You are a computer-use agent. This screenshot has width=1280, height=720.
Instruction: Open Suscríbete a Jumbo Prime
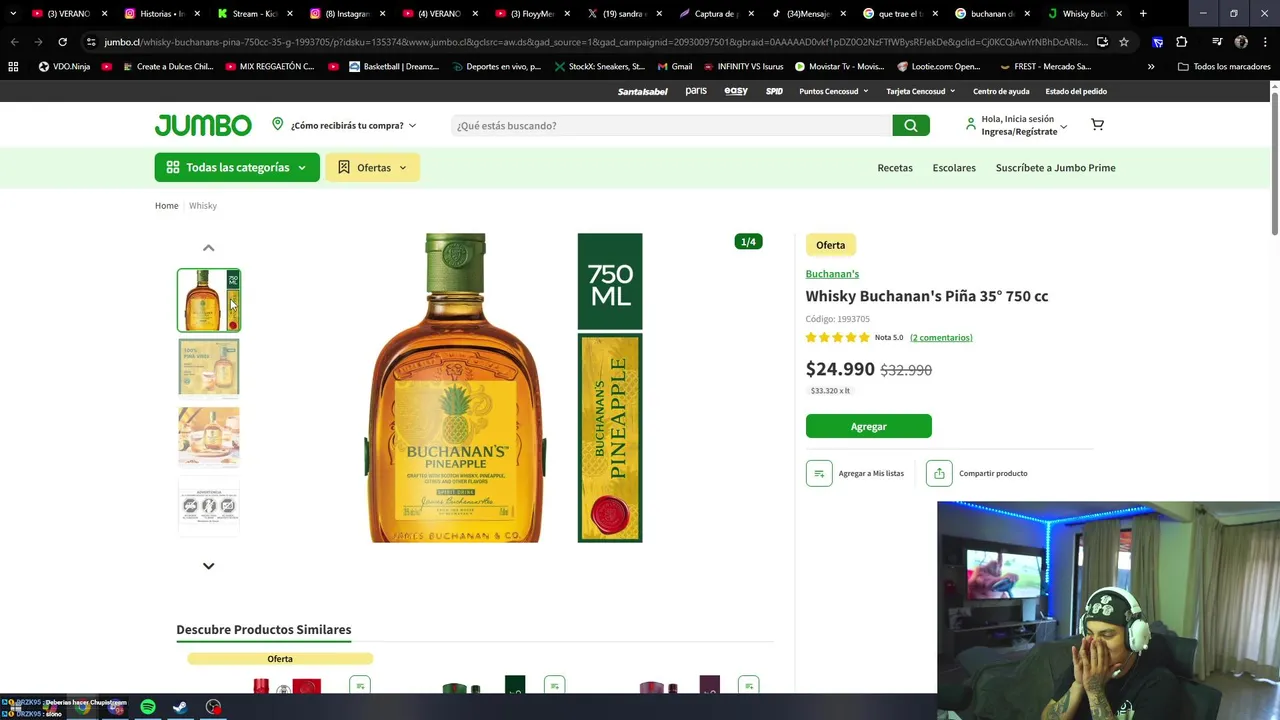[1055, 168]
